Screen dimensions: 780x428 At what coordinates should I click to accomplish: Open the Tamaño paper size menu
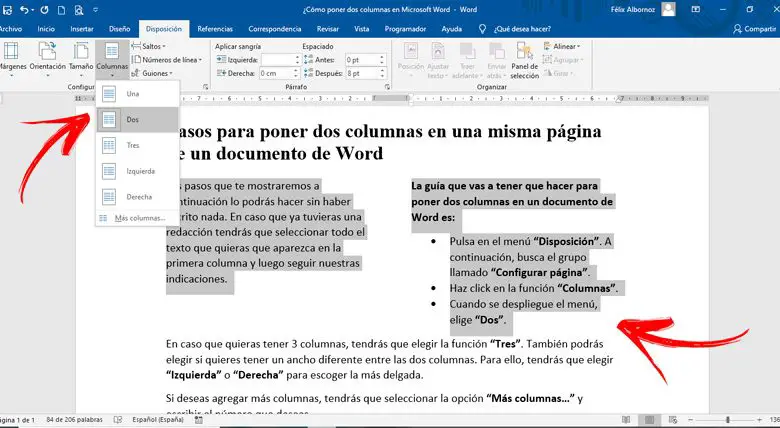tap(81, 60)
